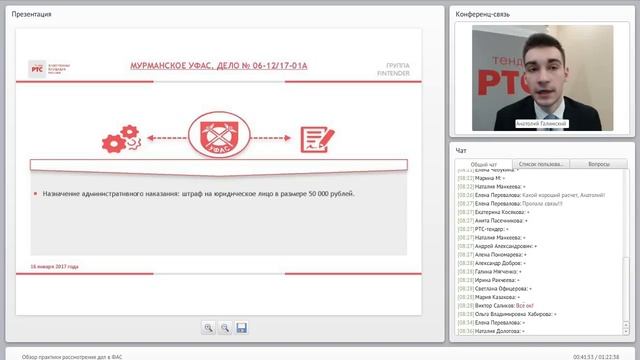Click the chat scrollbar thumb

626,289
